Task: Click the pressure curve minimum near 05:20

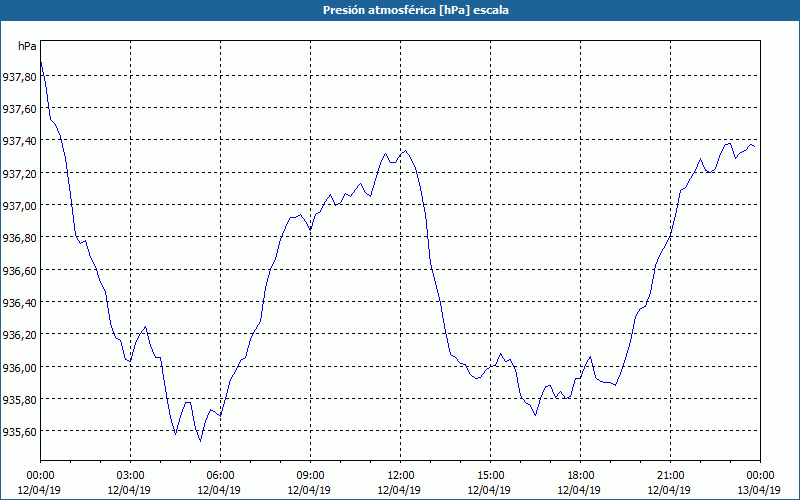Action: click(x=201, y=441)
